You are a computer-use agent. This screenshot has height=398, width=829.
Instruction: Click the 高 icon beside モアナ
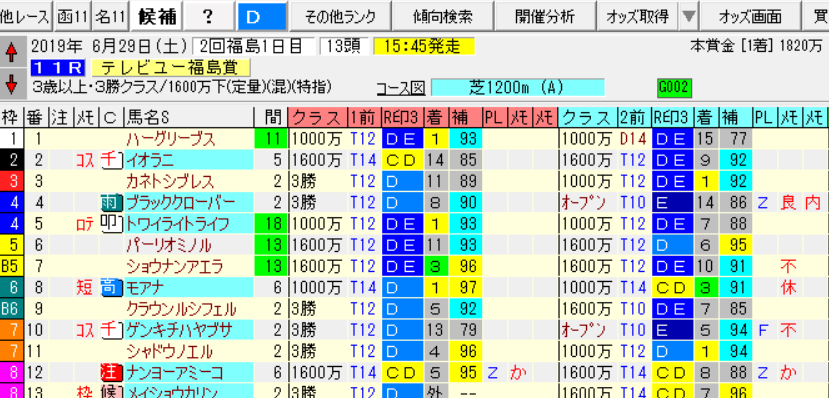[x=112, y=288]
